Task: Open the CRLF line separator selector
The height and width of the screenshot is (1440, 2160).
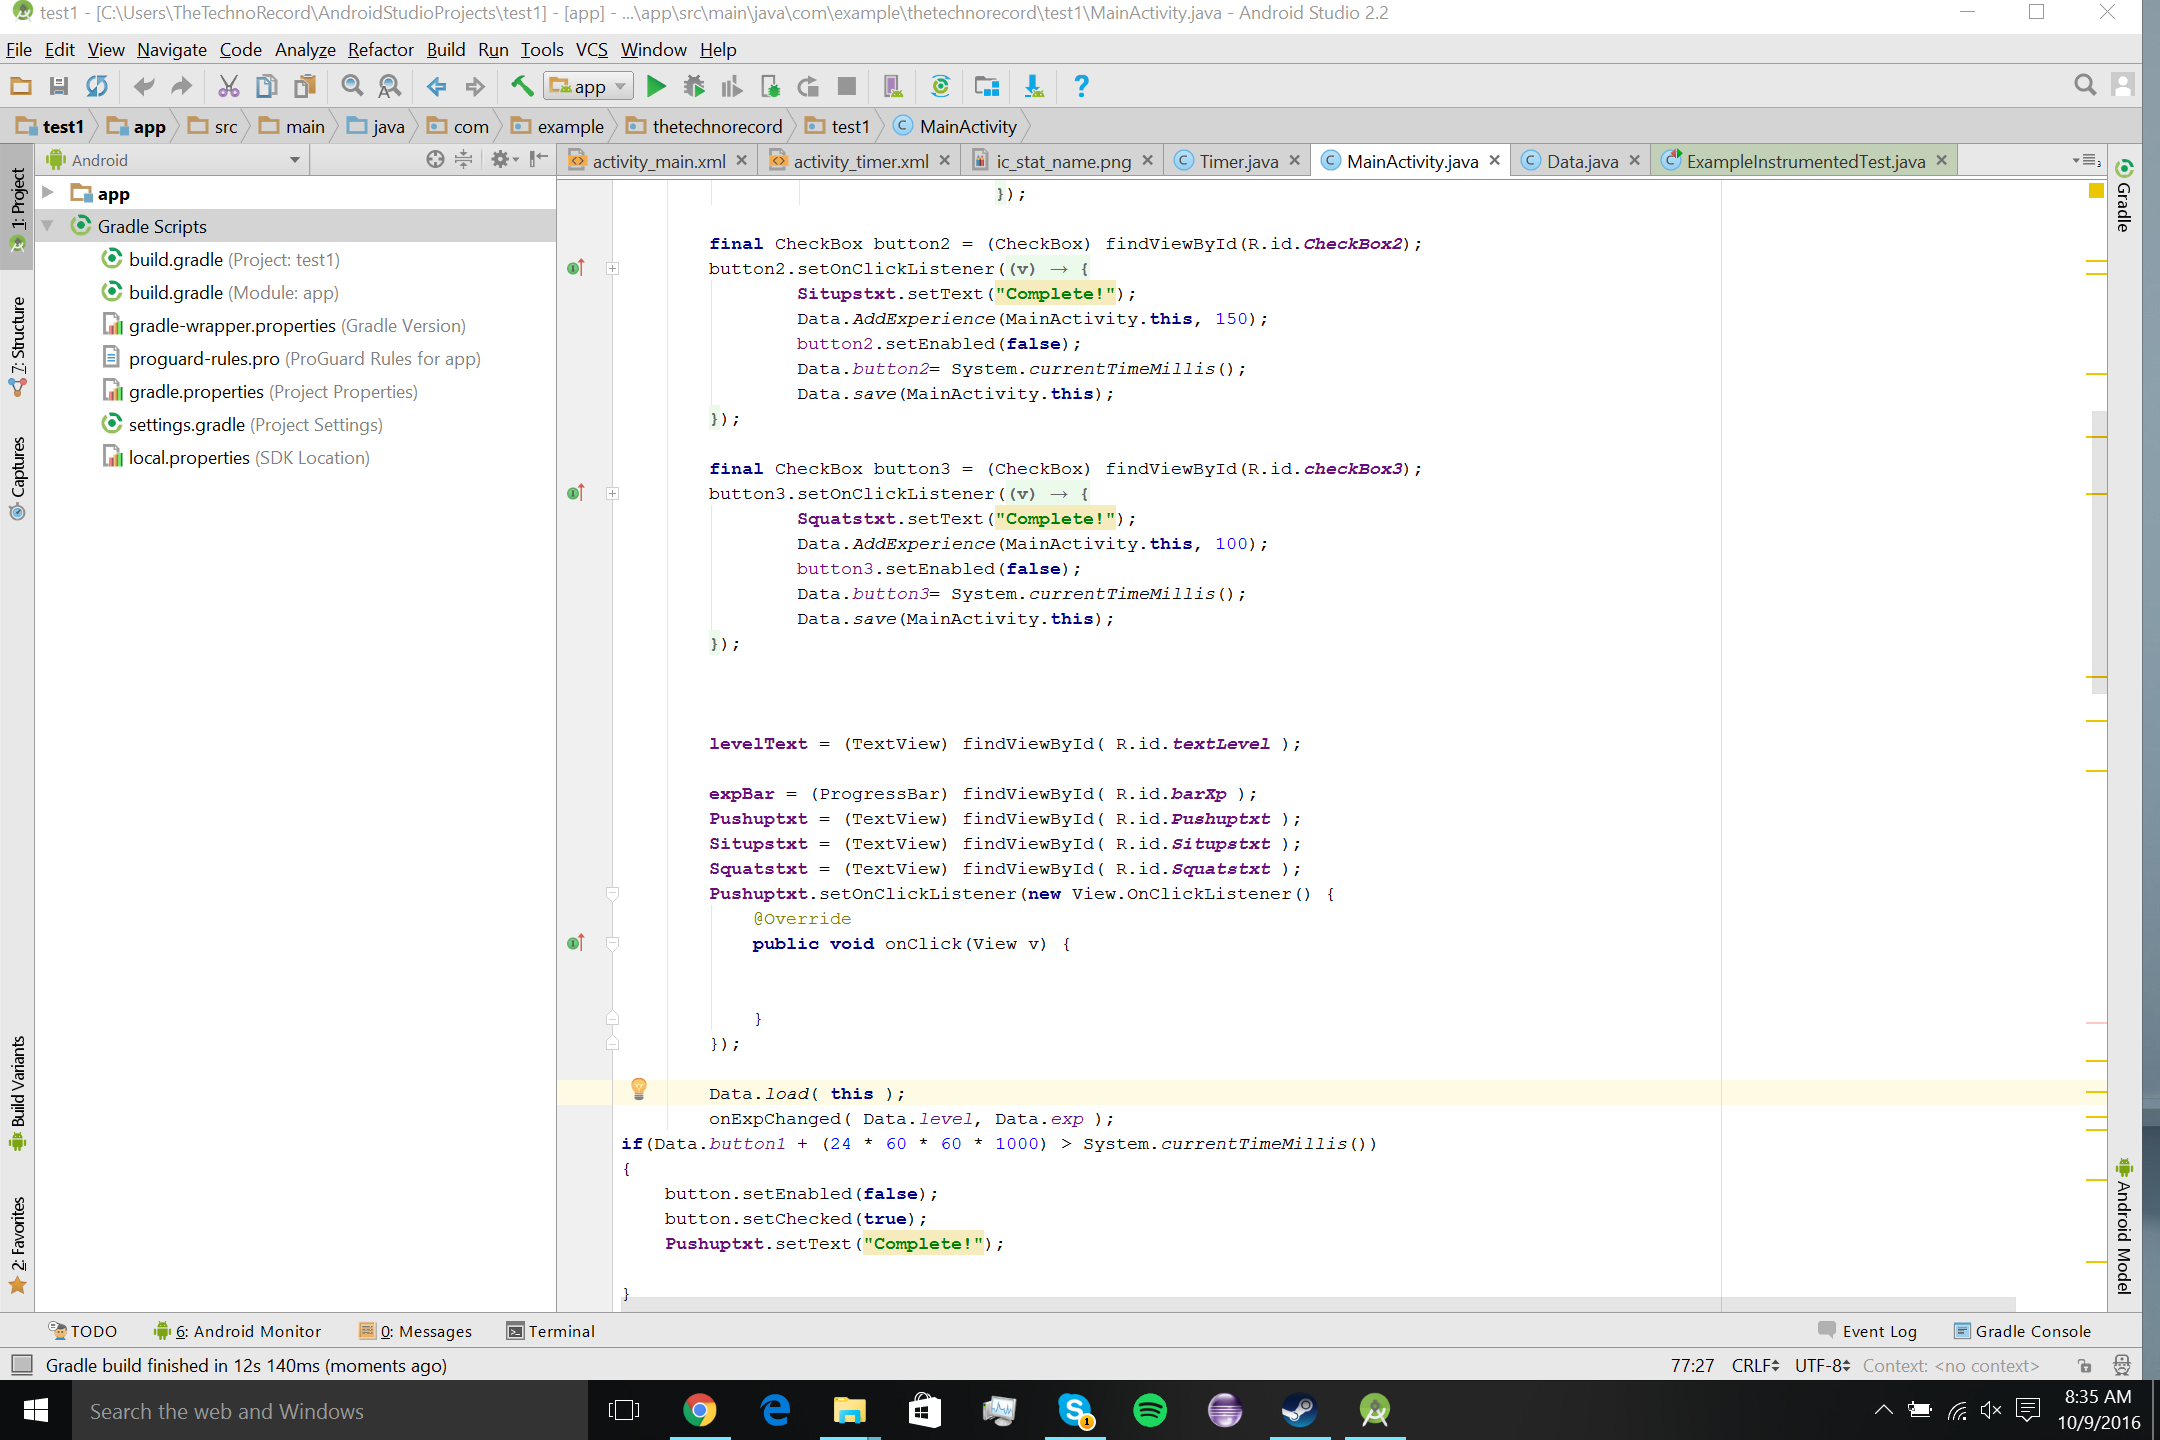Action: tap(1754, 1365)
